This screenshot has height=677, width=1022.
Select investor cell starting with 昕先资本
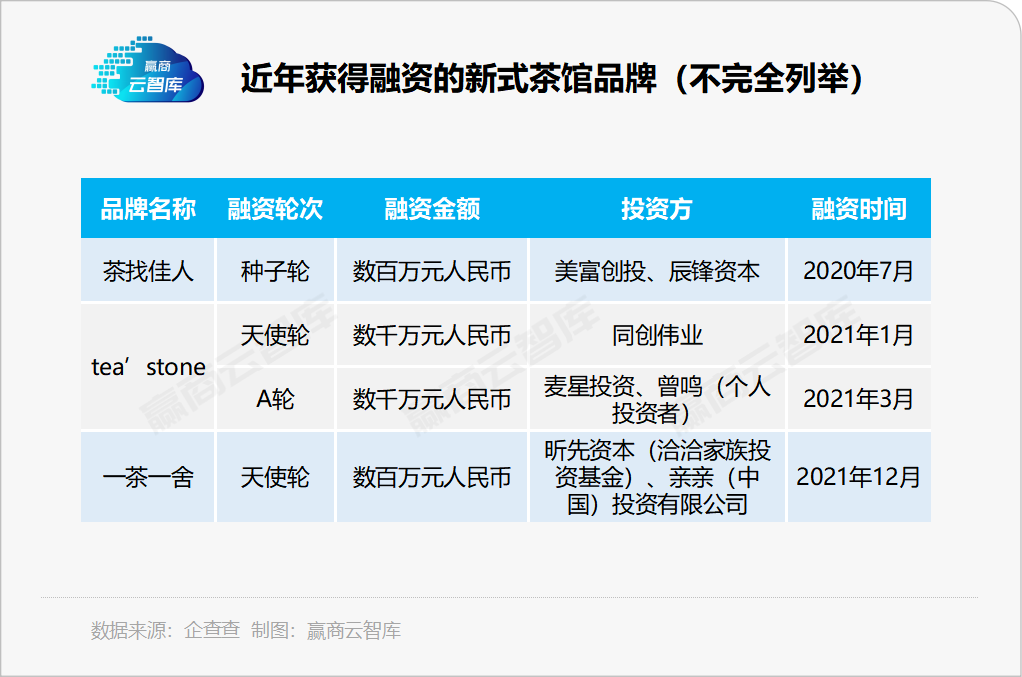[x=657, y=478]
